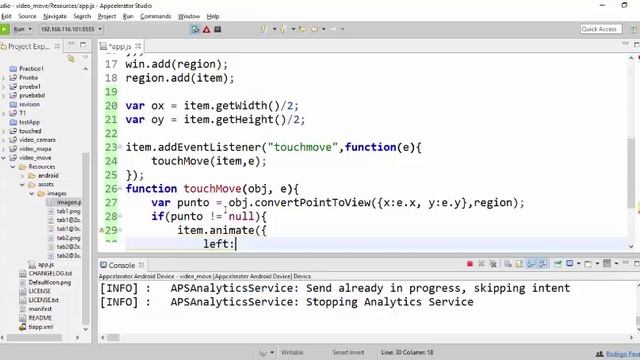Open the Edit menu
Screen dimensions: 640x360
point(7,16)
